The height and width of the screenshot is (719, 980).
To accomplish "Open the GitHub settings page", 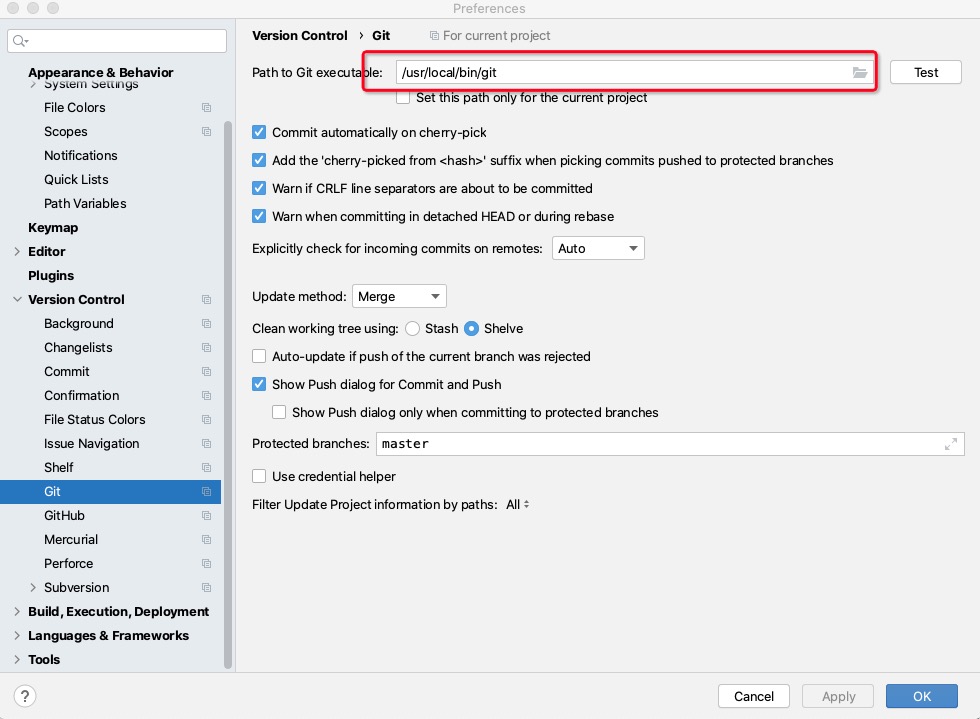I will click(64, 516).
